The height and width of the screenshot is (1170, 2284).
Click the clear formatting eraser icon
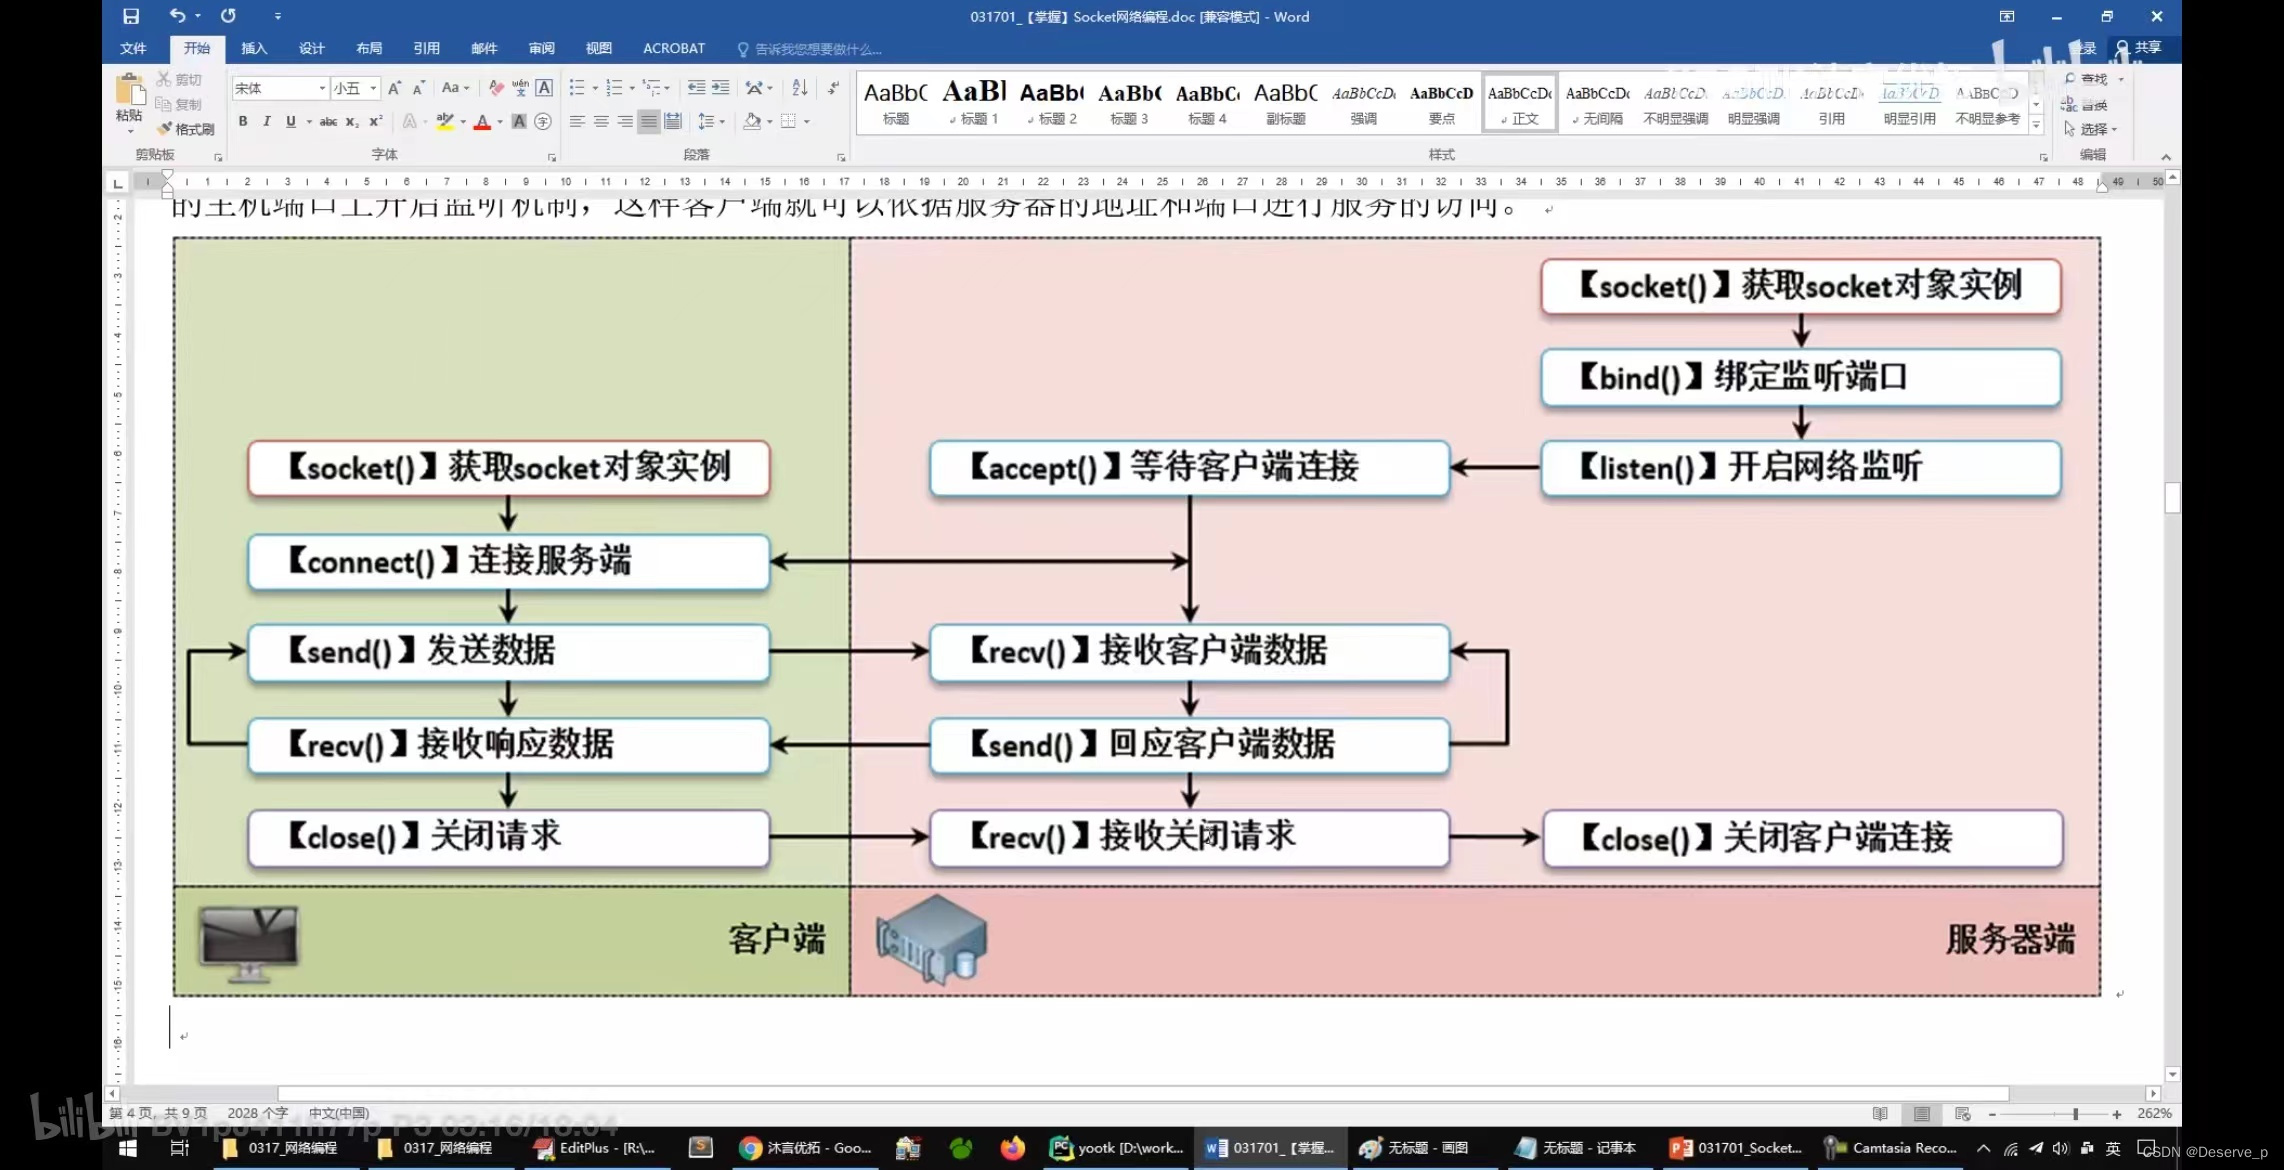(496, 88)
